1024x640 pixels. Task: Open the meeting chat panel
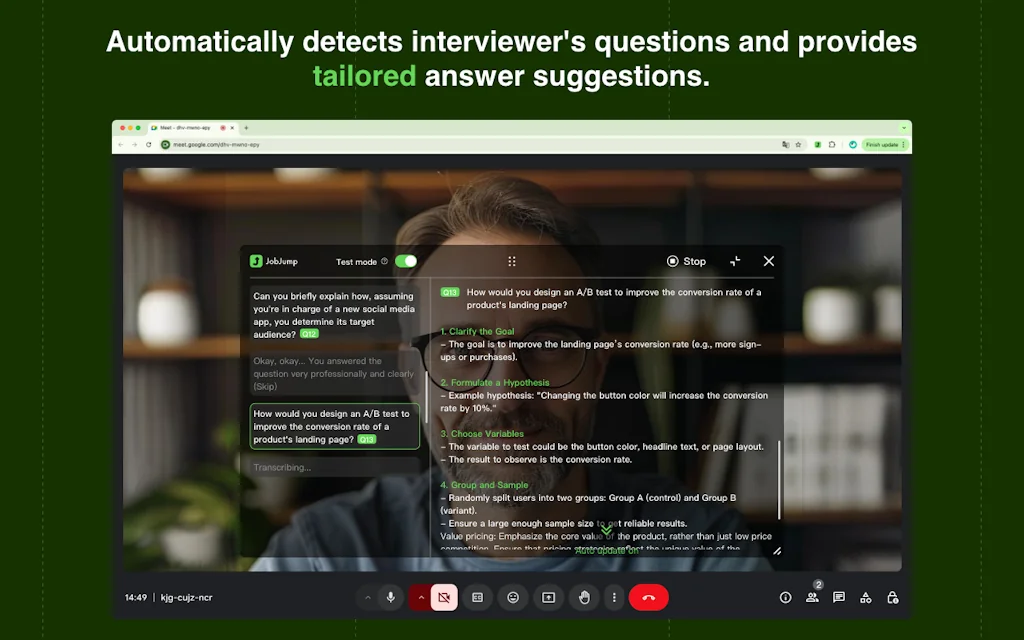pos(839,597)
